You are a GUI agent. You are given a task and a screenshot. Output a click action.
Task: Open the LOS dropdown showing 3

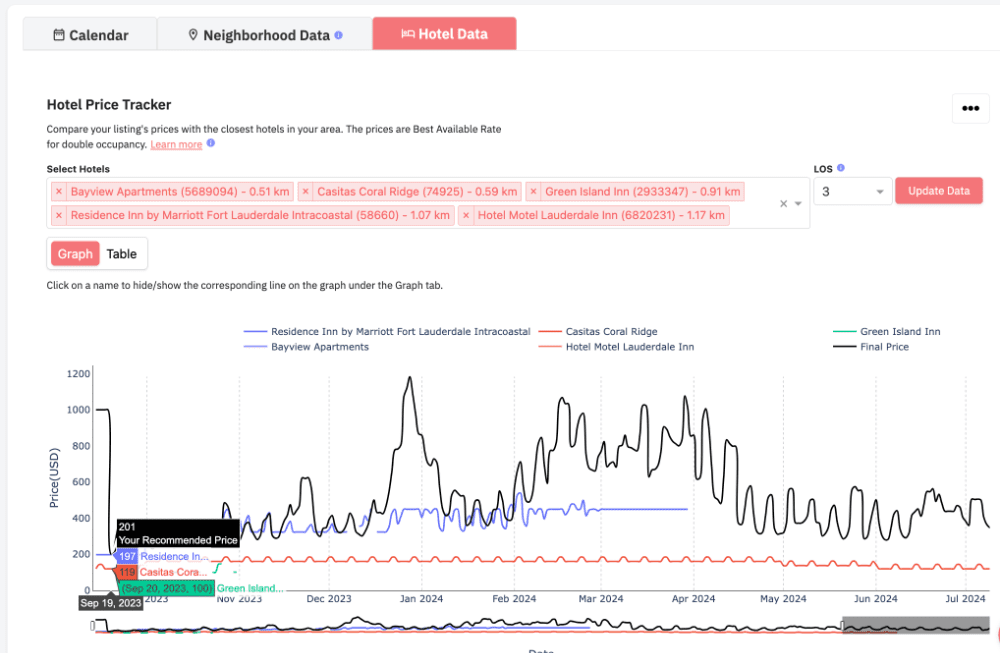pyautogui.click(x=853, y=191)
